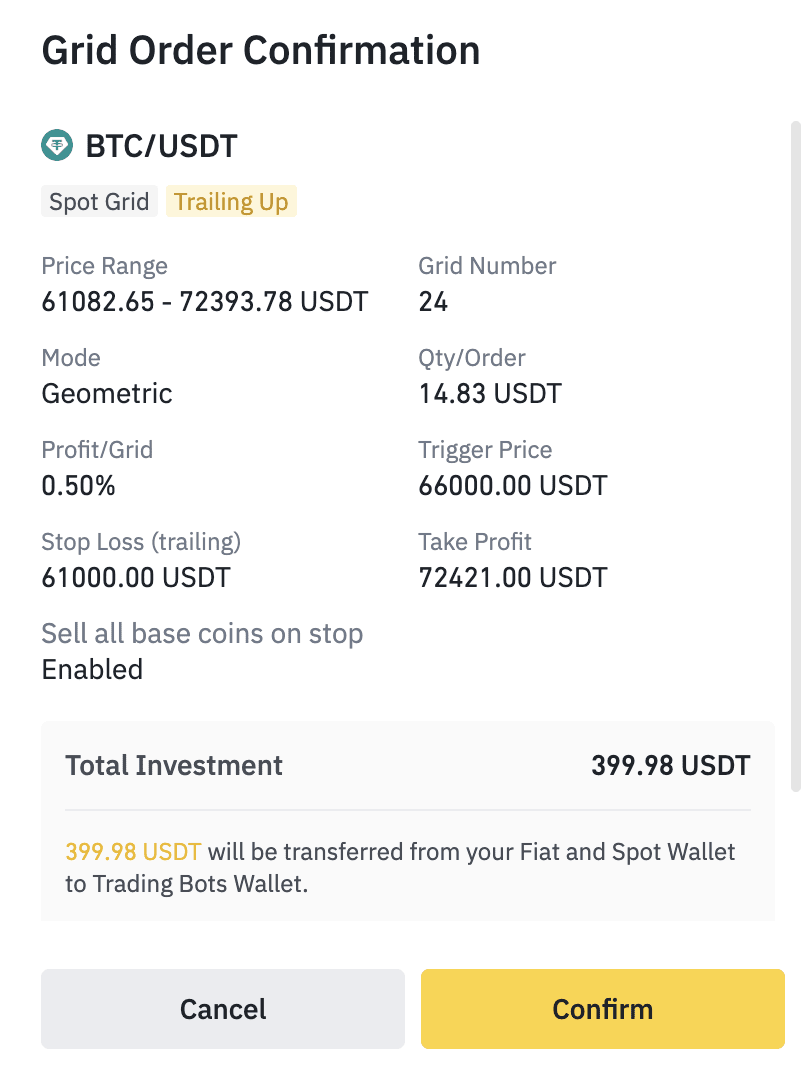Click the Spot Grid tag
Screen dimensions: 812x1074
coord(99,202)
